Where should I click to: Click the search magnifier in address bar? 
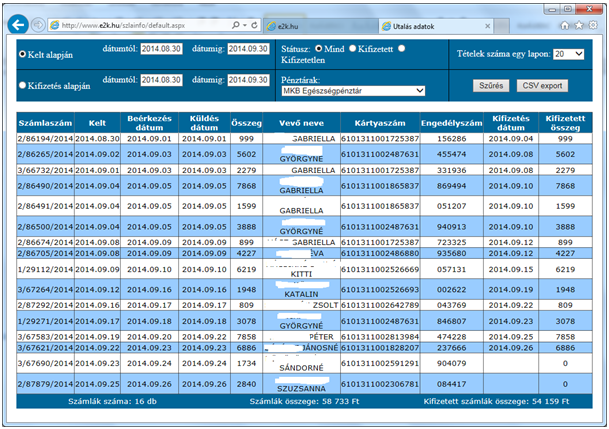pyautogui.click(x=235, y=25)
